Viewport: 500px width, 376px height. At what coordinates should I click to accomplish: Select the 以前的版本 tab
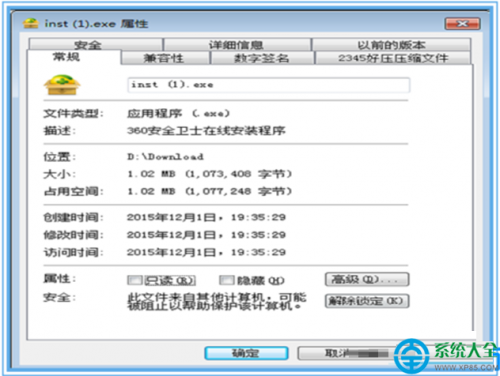[x=391, y=44]
